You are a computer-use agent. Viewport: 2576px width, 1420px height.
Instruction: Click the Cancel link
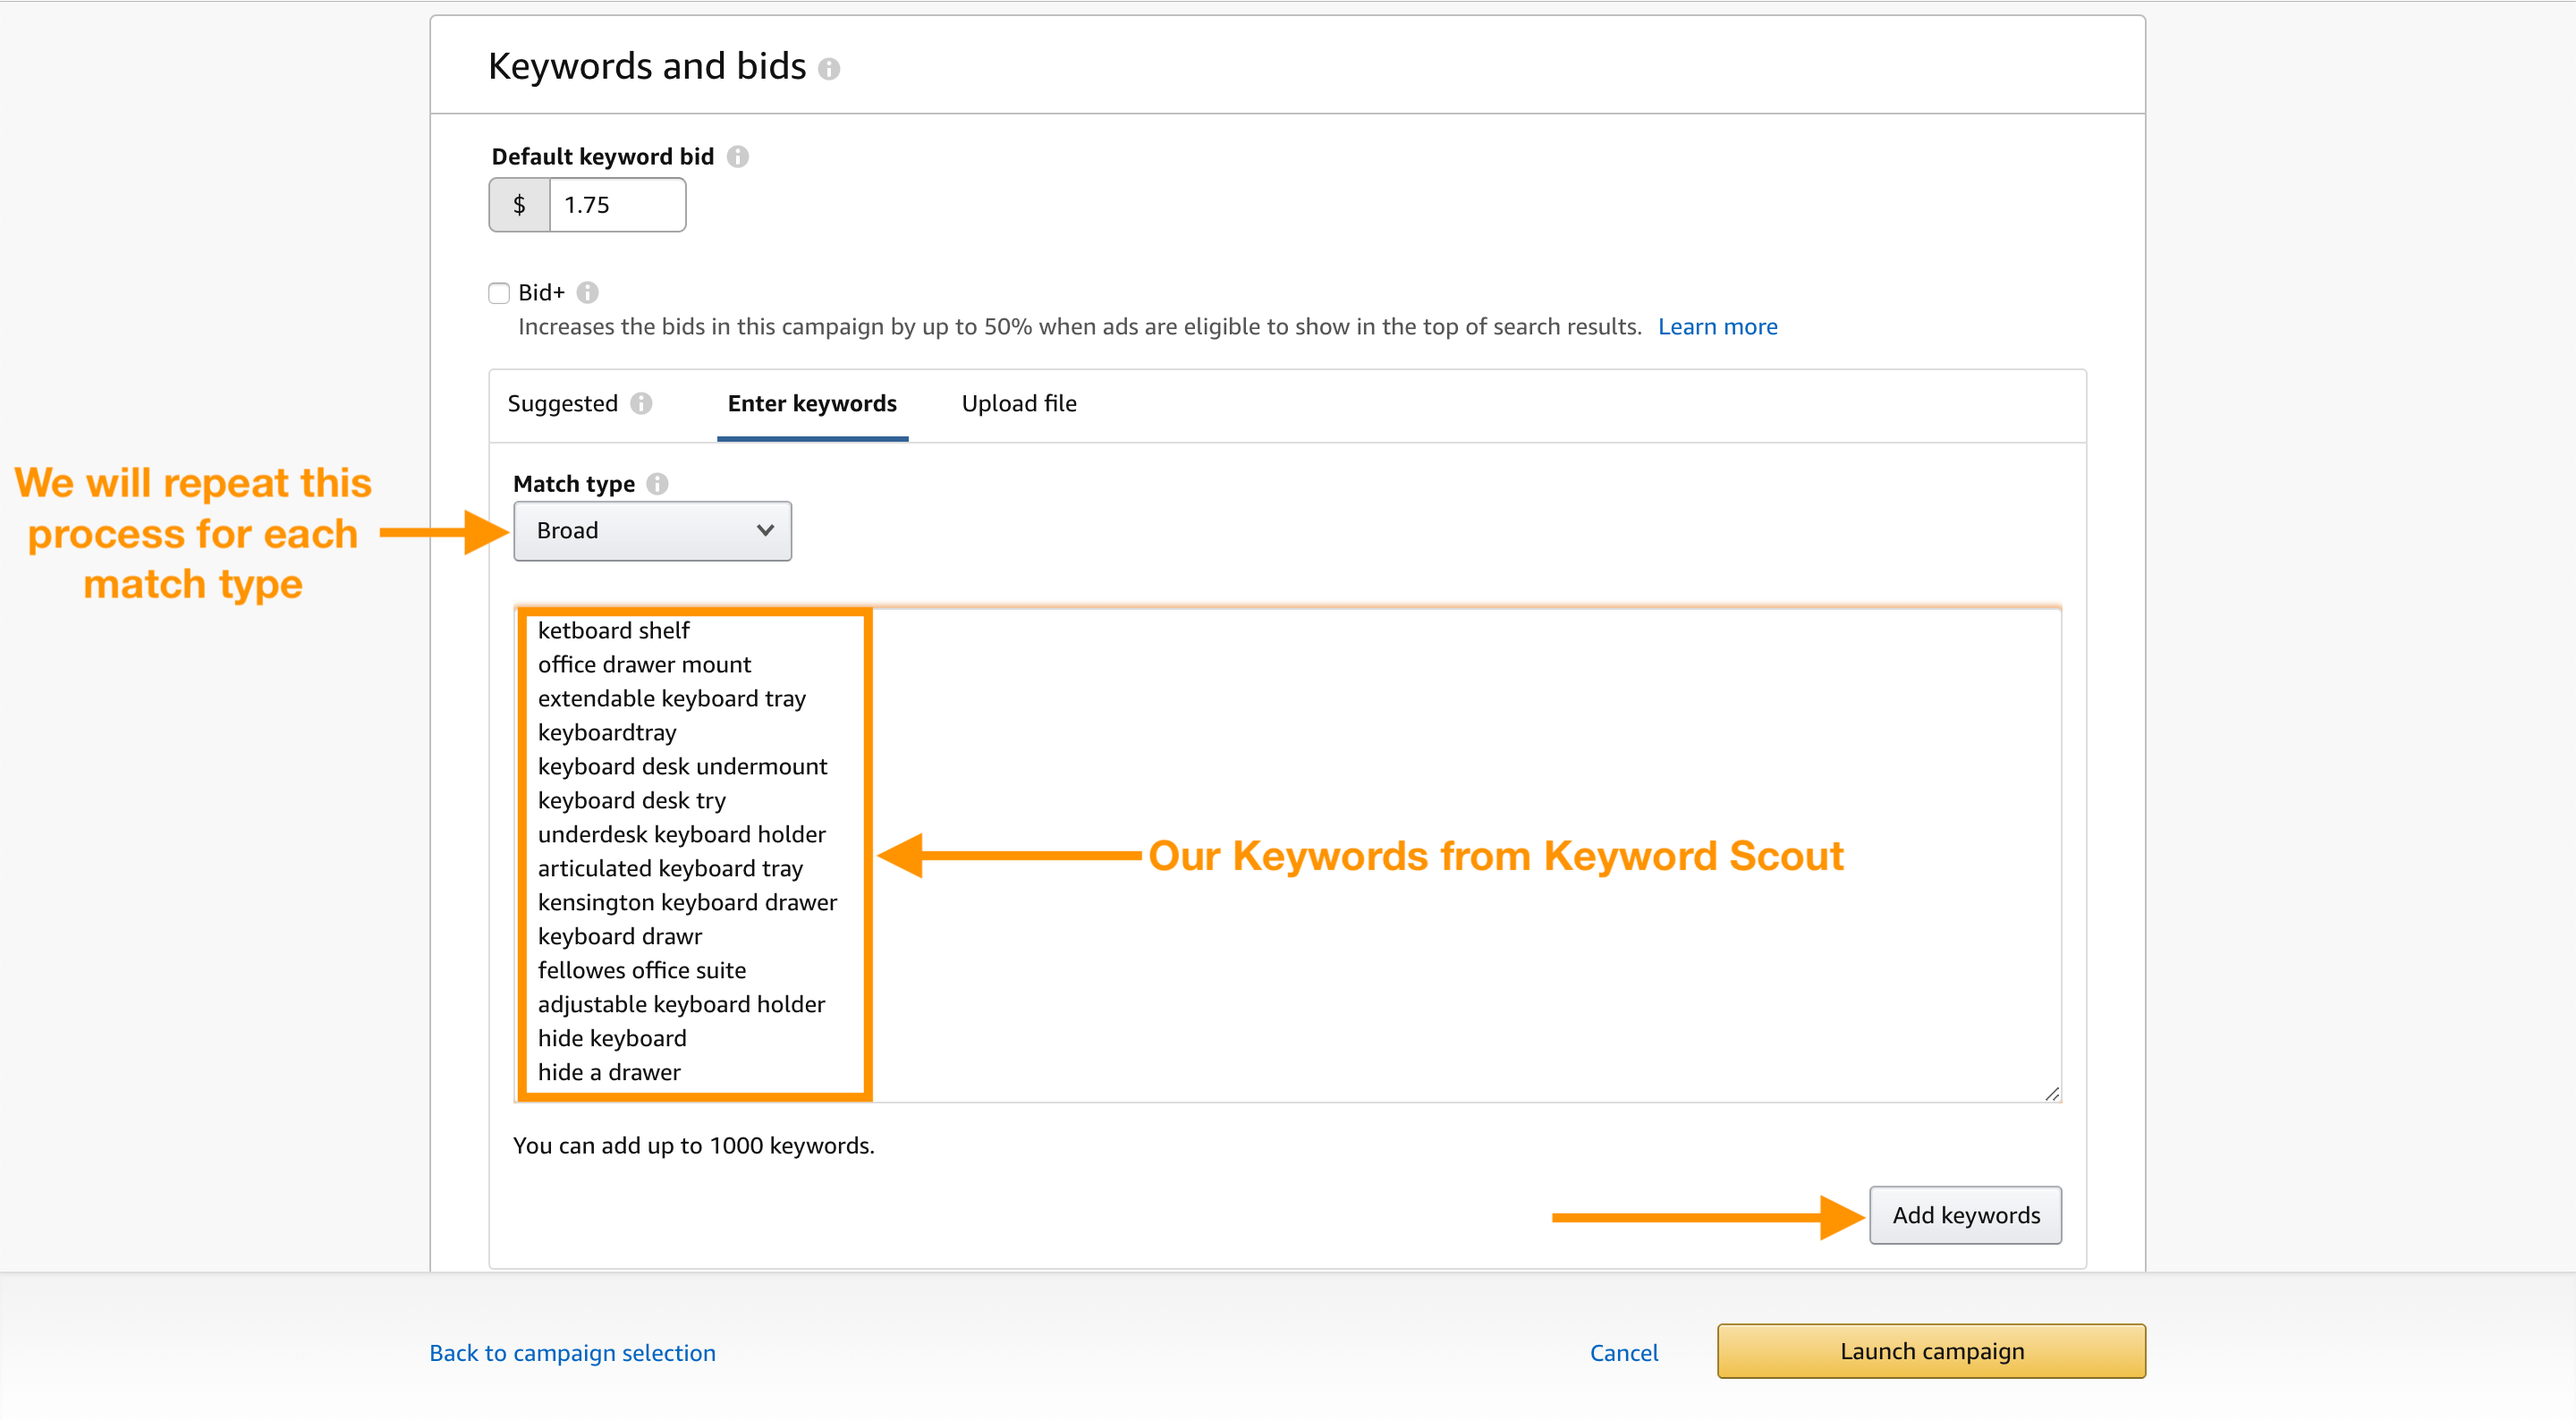point(1624,1353)
